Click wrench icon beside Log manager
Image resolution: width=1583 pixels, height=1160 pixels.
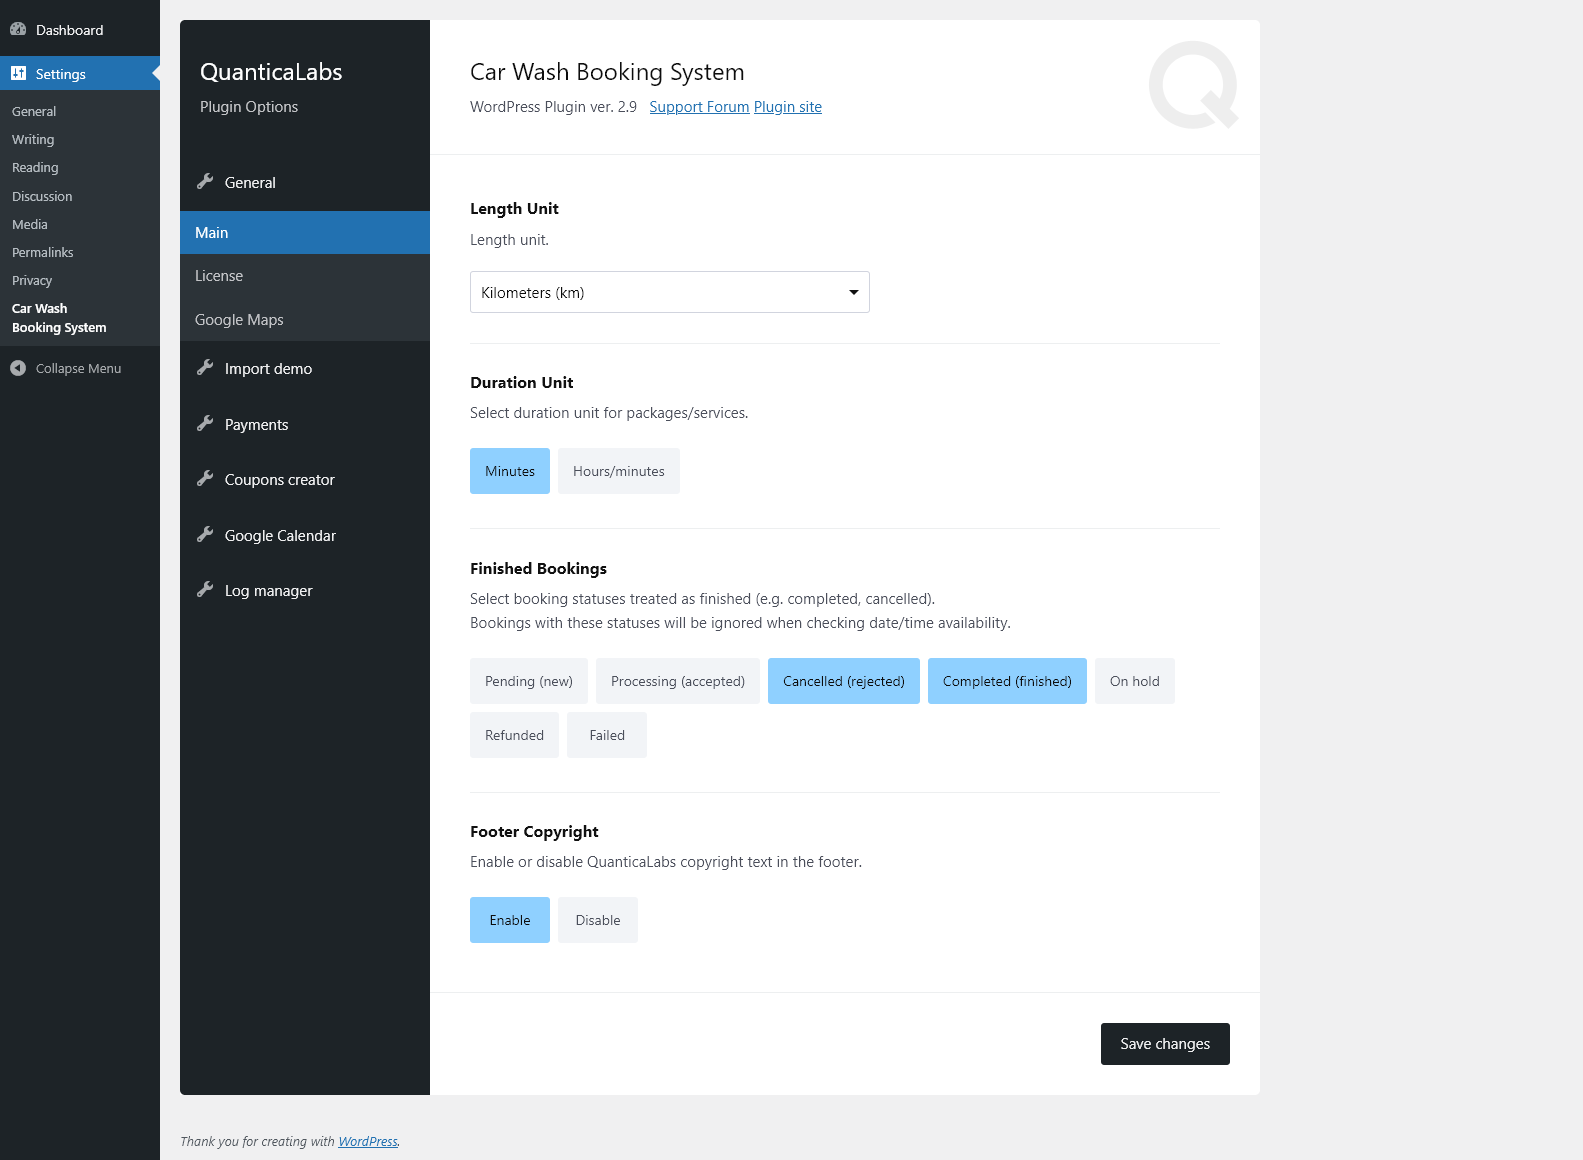pyautogui.click(x=205, y=589)
